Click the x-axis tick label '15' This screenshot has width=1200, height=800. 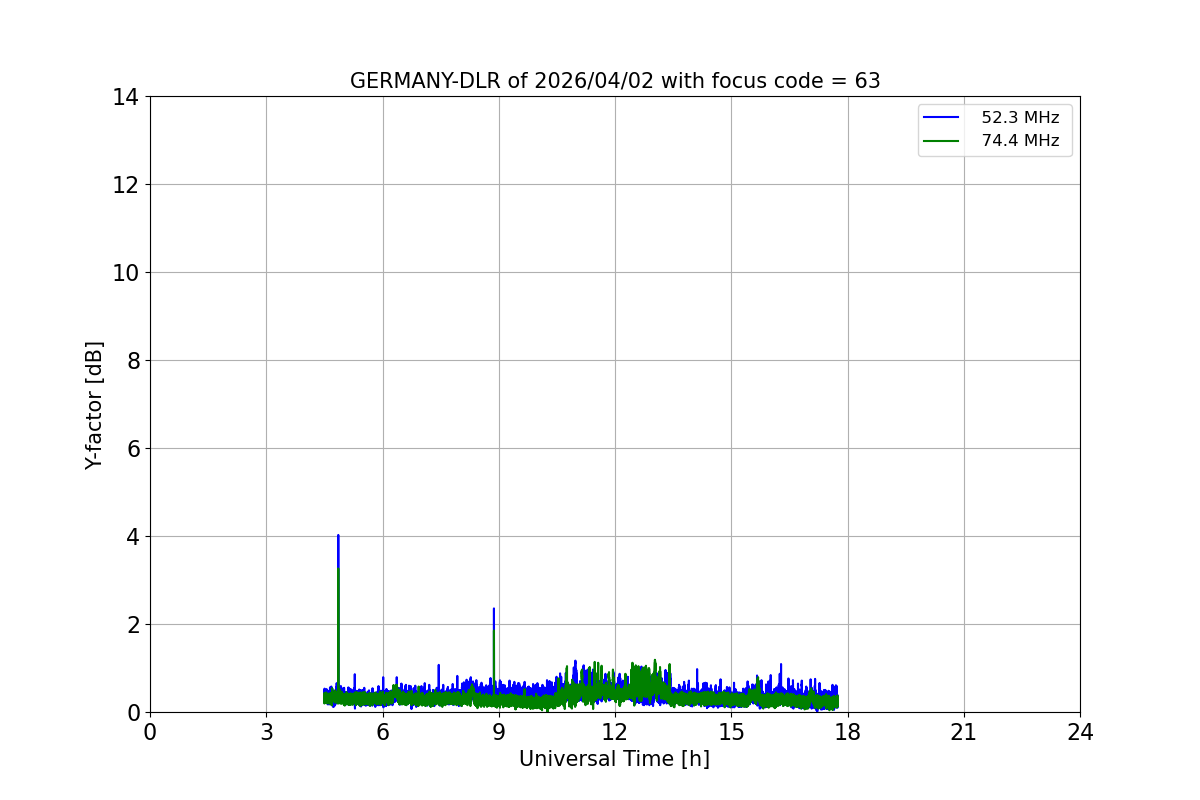click(731, 732)
